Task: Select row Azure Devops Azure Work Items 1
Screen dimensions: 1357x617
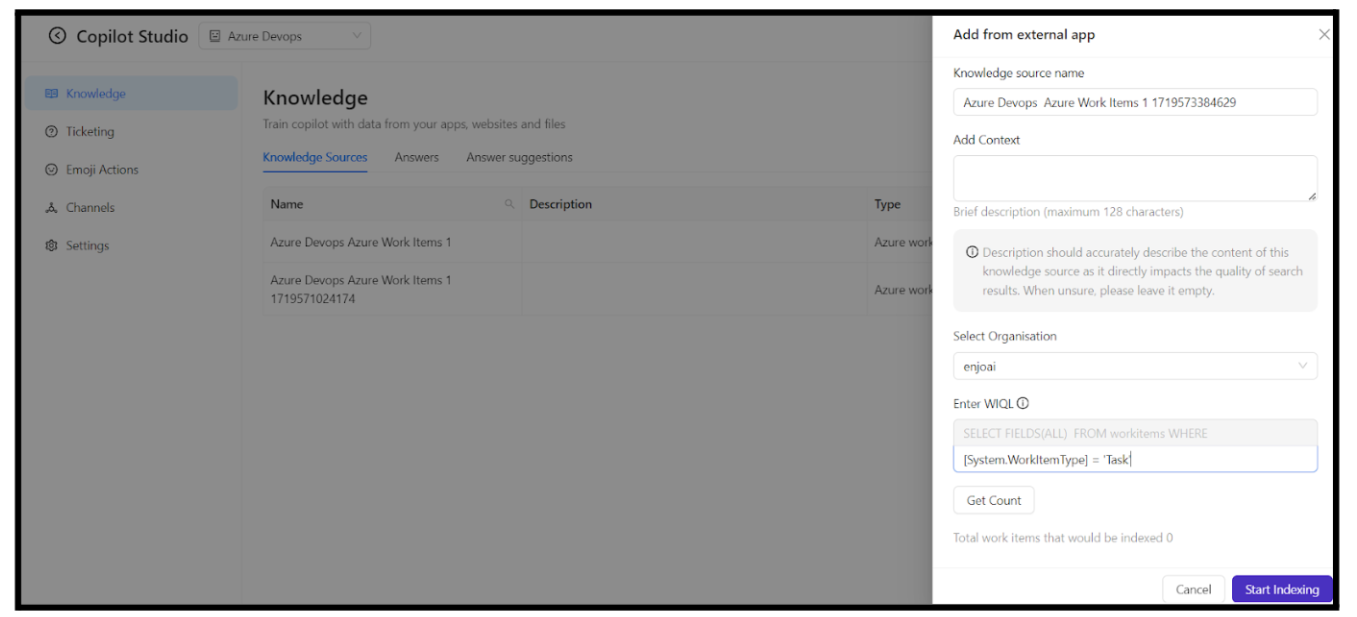Action: click(597, 243)
